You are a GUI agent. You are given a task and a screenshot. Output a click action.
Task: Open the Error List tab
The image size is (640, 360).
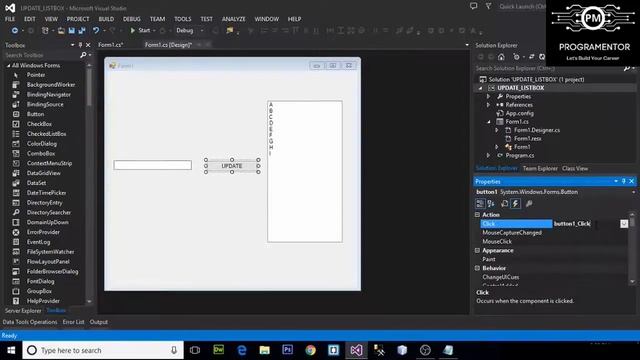tap(73, 322)
